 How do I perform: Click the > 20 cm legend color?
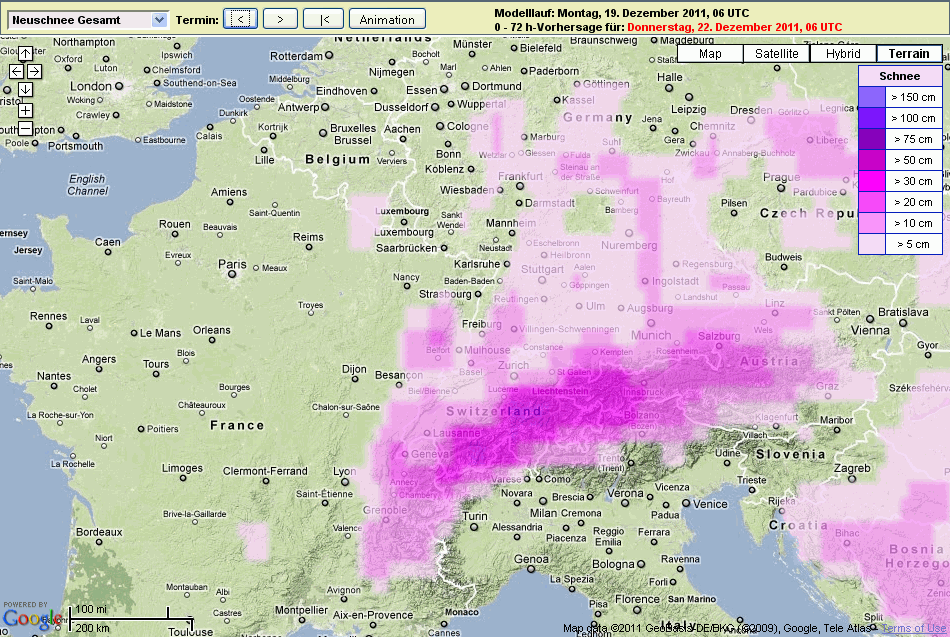click(872, 202)
